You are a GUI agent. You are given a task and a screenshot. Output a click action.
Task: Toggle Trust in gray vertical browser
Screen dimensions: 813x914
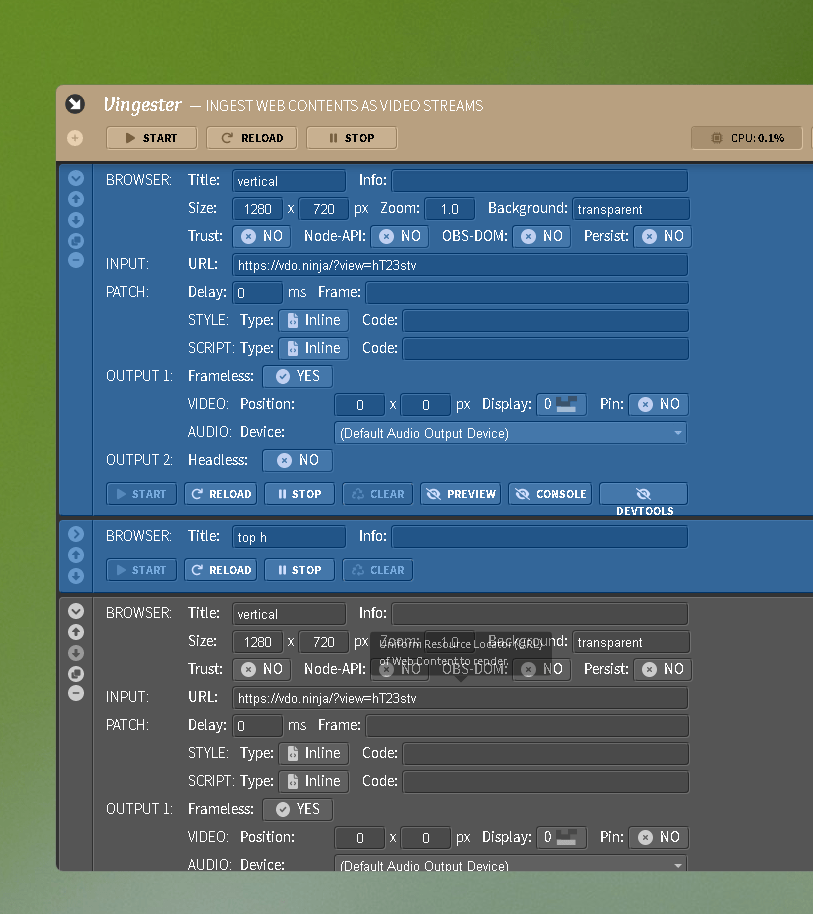coord(262,669)
